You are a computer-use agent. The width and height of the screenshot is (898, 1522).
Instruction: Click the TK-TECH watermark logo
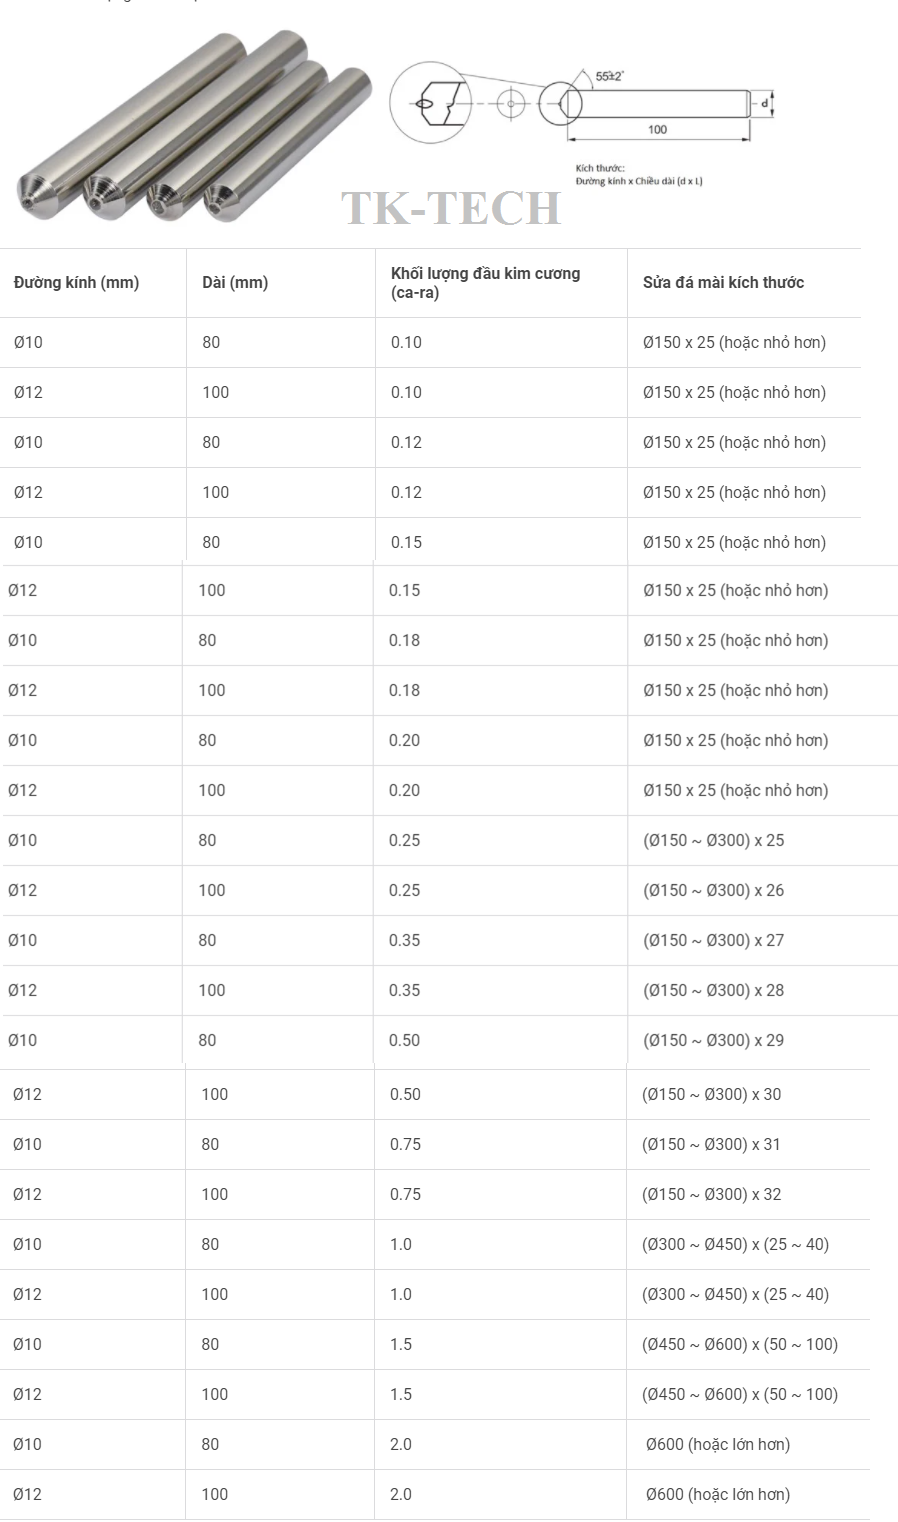[x=451, y=207]
